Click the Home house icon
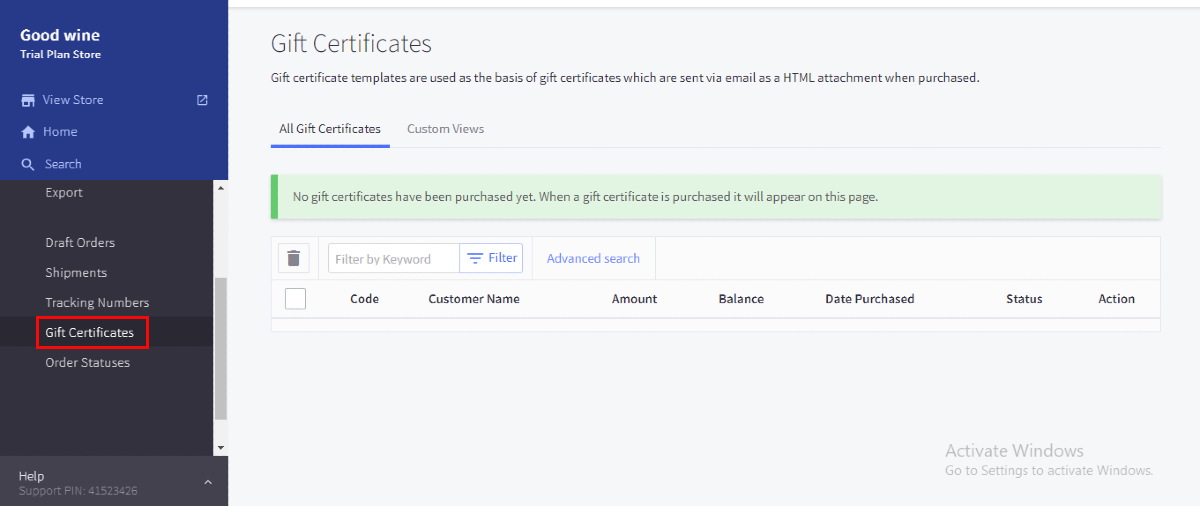The image size is (1200, 506). (x=28, y=132)
